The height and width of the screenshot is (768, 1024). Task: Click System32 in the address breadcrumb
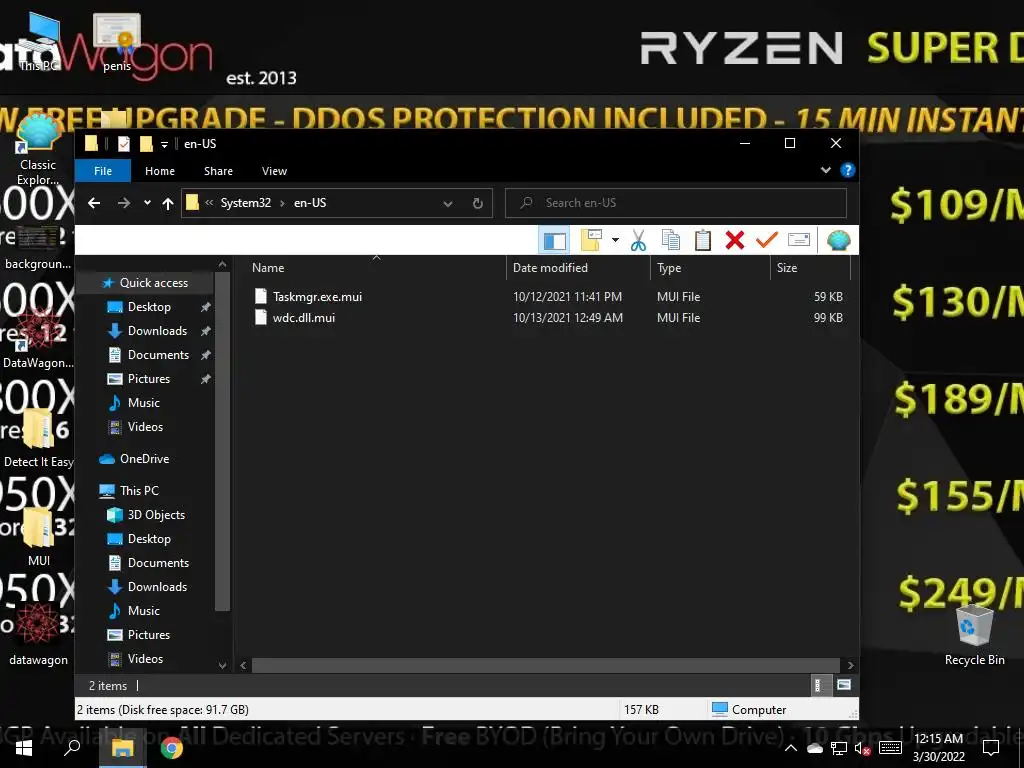coord(246,203)
